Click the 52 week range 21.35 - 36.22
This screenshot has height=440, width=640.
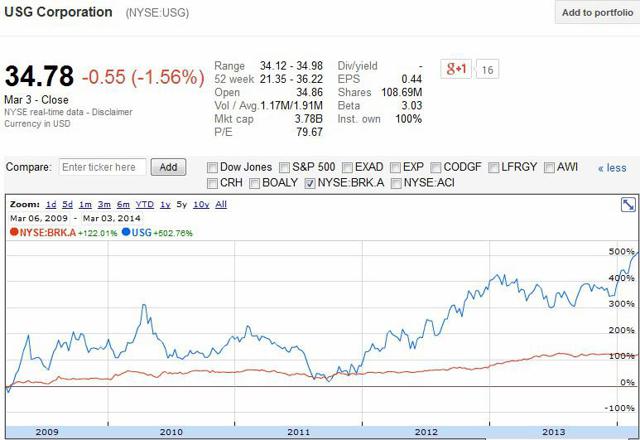pos(291,79)
